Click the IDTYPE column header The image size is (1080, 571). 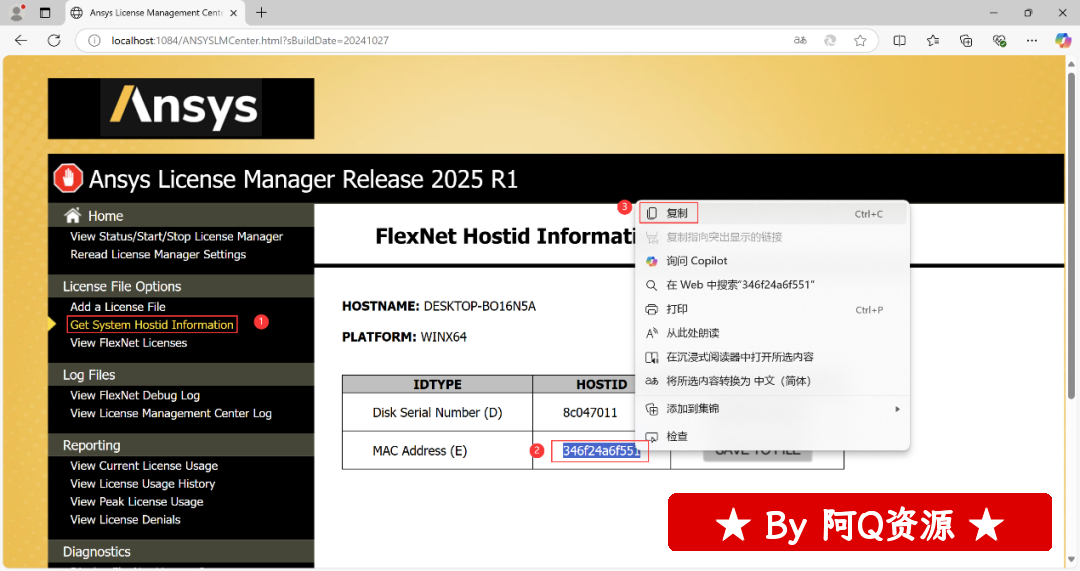tap(437, 384)
